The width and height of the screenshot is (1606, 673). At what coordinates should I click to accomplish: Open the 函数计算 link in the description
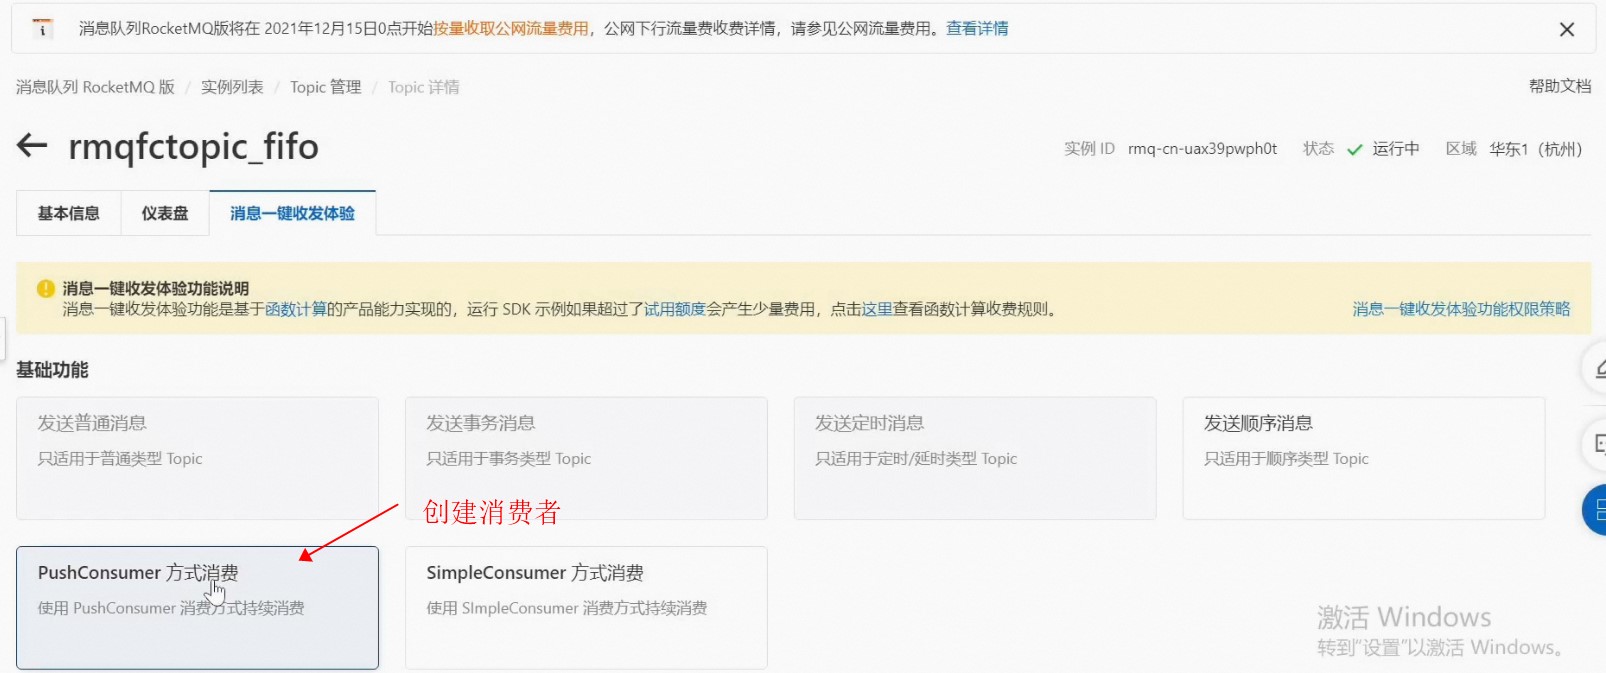point(296,309)
